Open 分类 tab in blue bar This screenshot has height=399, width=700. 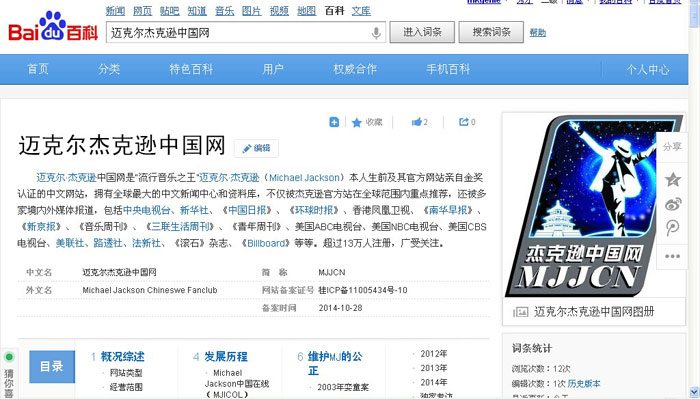pyautogui.click(x=109, y=69)
